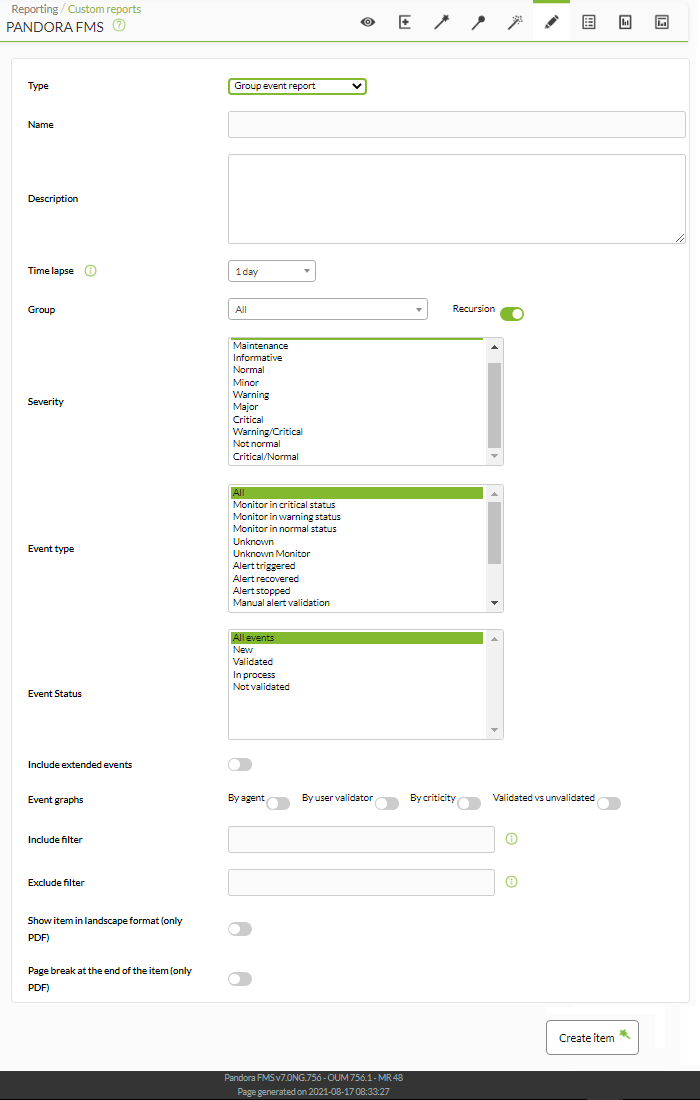Open the list items icon tab
700x1100 pixels.
pyautogui.click(x=588, y=22)
